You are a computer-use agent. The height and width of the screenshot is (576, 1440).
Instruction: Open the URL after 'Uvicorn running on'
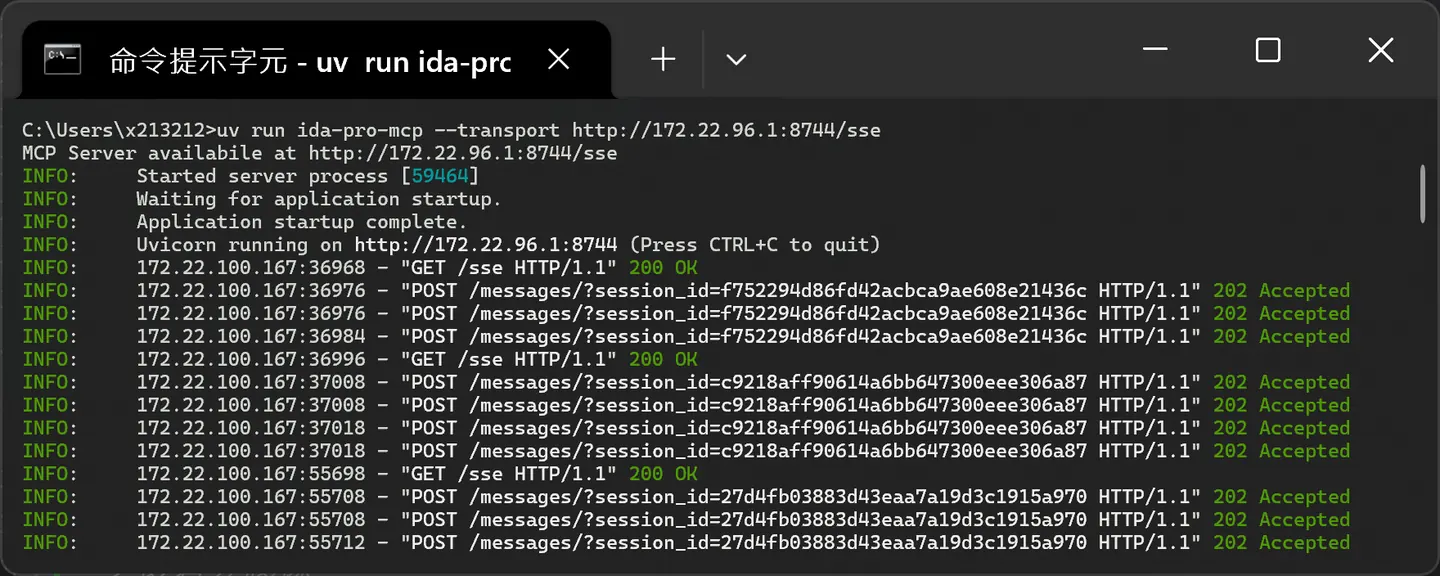486,245
